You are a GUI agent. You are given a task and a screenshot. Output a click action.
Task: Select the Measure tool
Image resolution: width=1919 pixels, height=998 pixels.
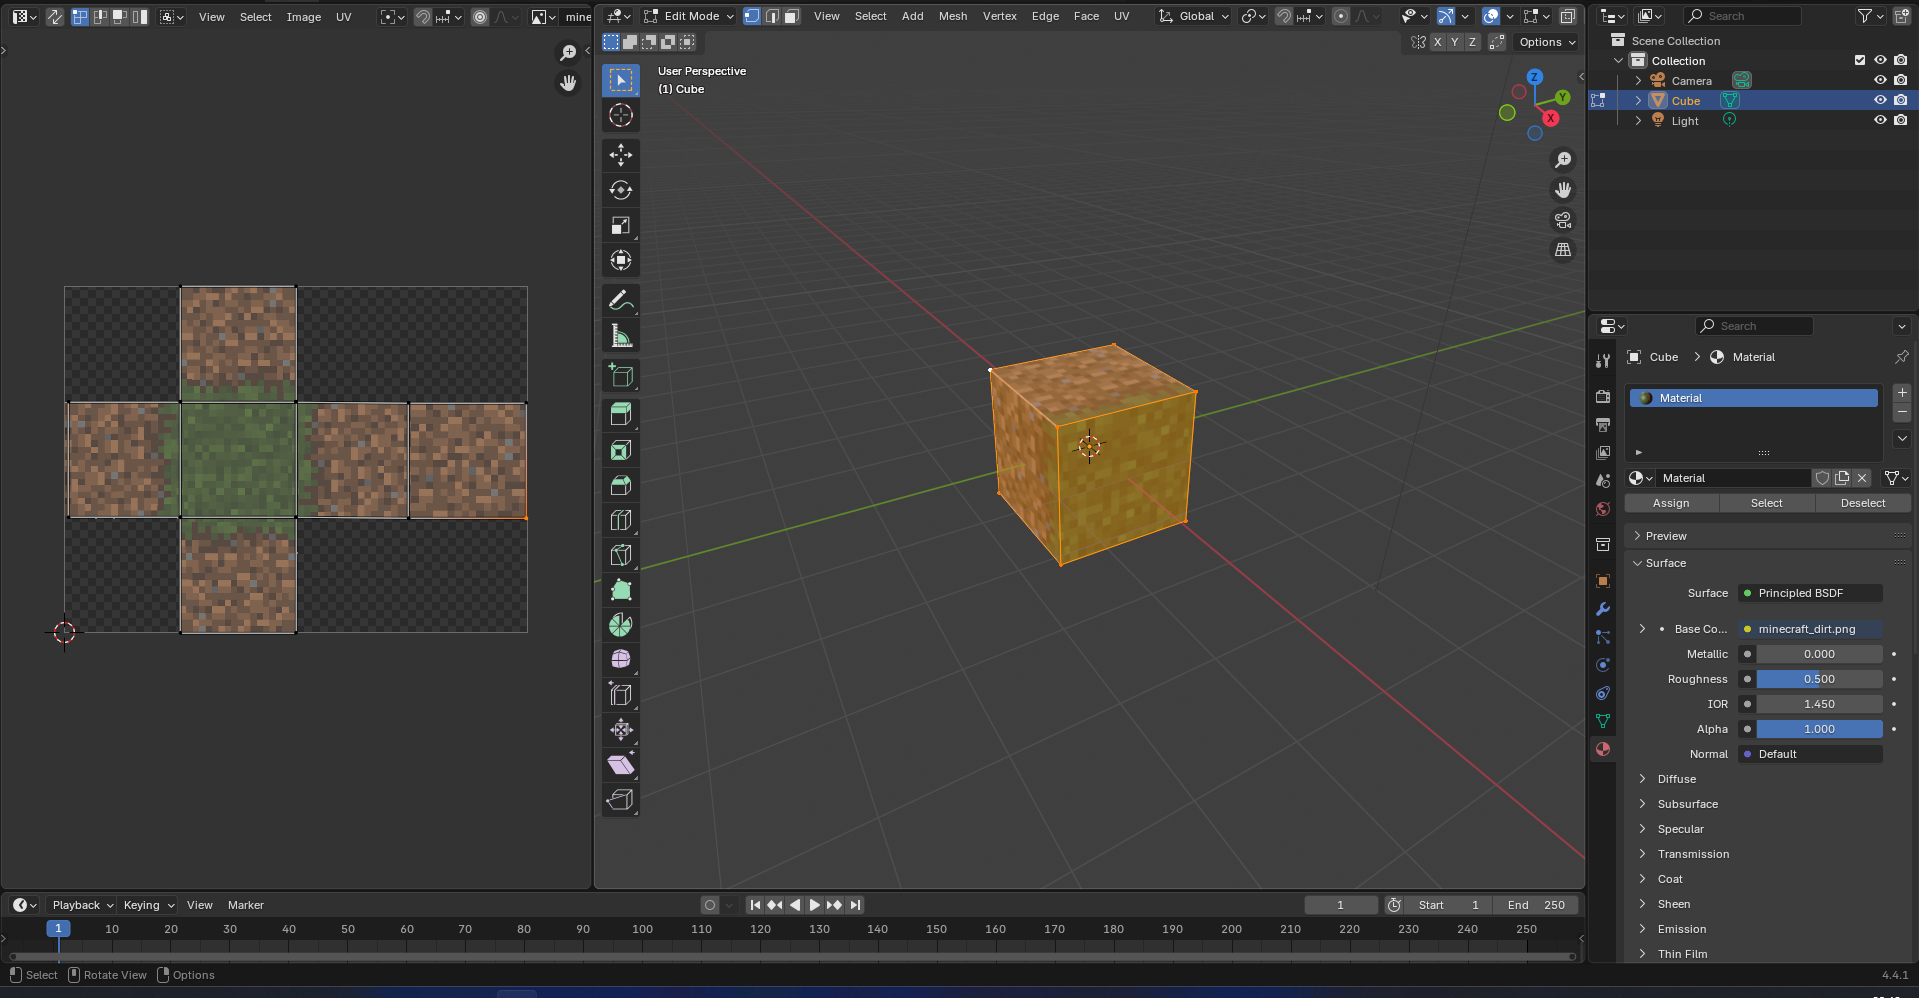[x=621, y=336]
